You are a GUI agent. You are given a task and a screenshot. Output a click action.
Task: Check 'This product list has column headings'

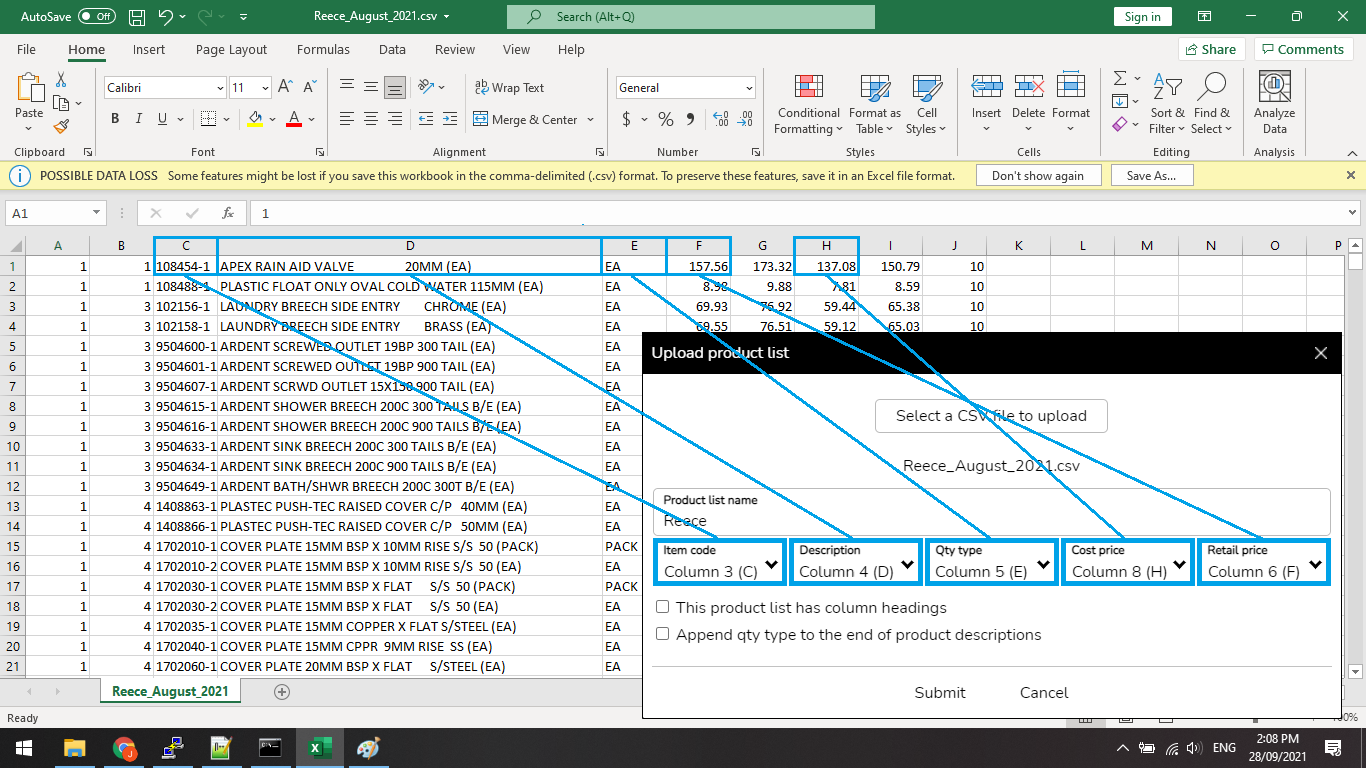[662, 607]
